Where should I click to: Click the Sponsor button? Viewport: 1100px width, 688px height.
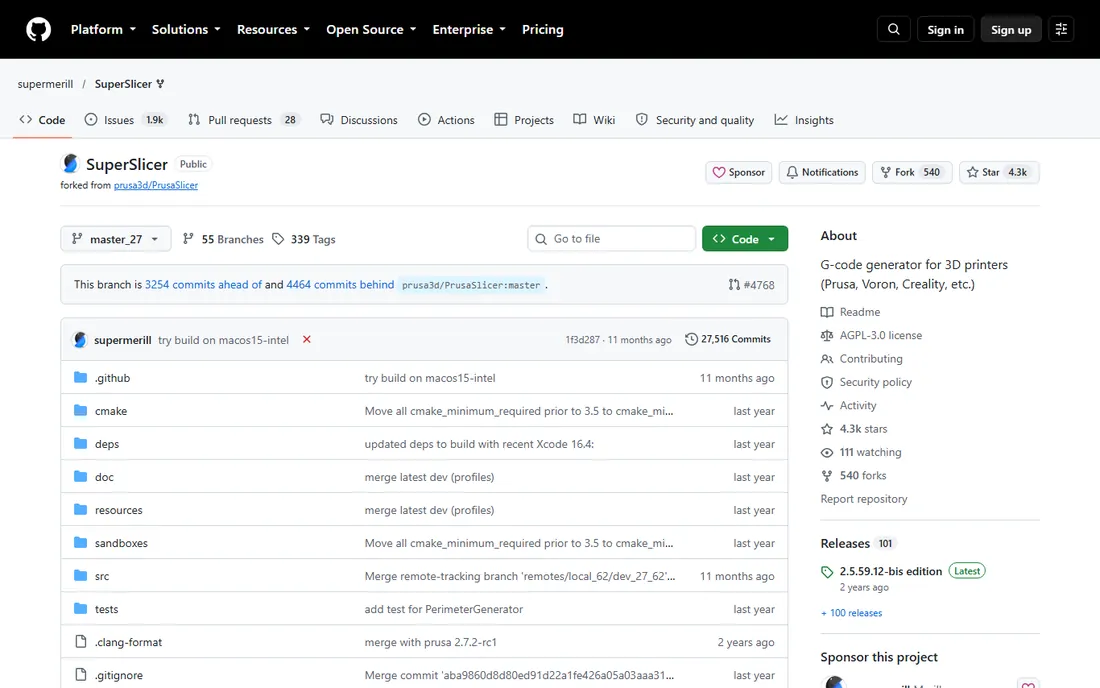(x=739, y=173)
